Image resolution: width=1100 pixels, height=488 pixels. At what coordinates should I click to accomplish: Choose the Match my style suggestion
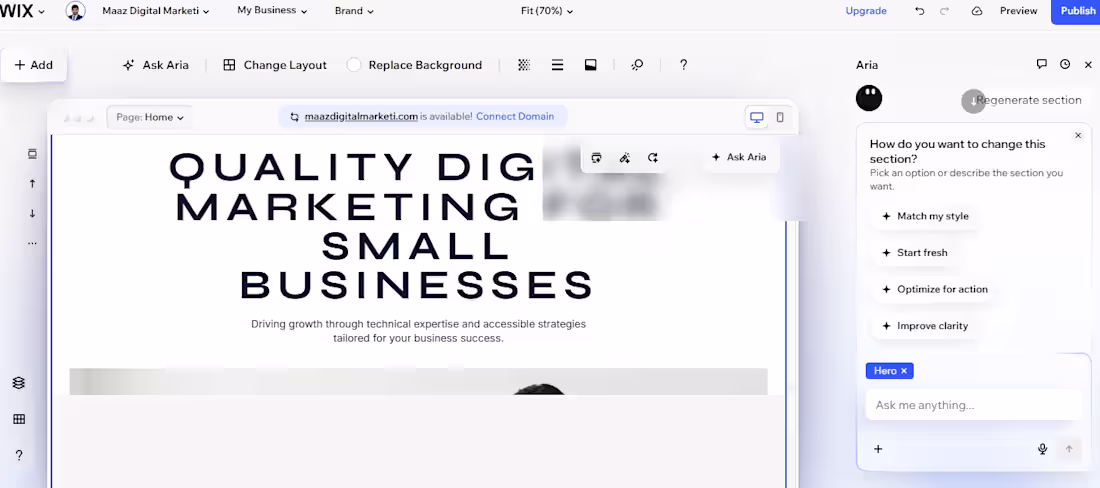click(925, 216)
